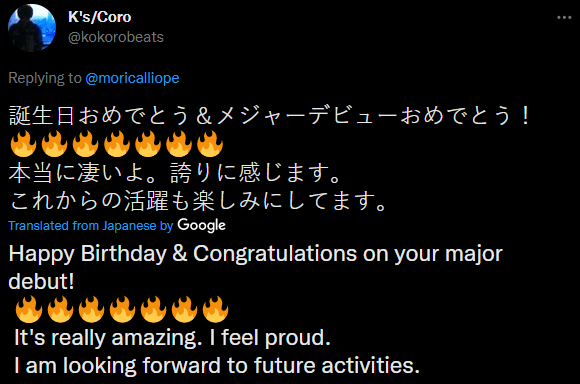Open the three-dot more options menu
Image resolution: width=580 pixels, height=384 pixels.
564,17
